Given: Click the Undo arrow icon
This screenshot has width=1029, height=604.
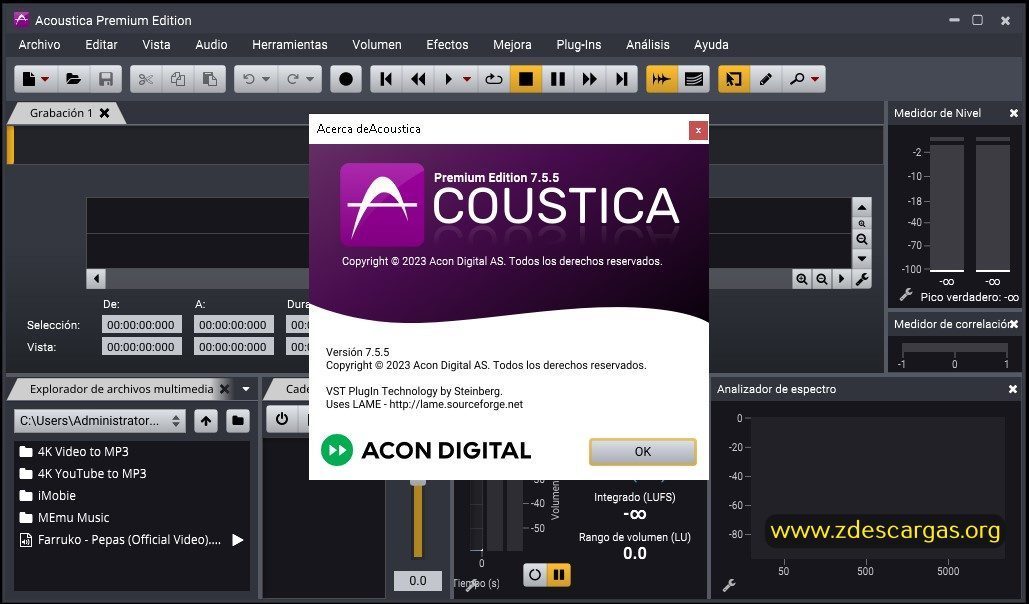Looking at the screenshot, I should pyautogui.click(x=249, y=79).
